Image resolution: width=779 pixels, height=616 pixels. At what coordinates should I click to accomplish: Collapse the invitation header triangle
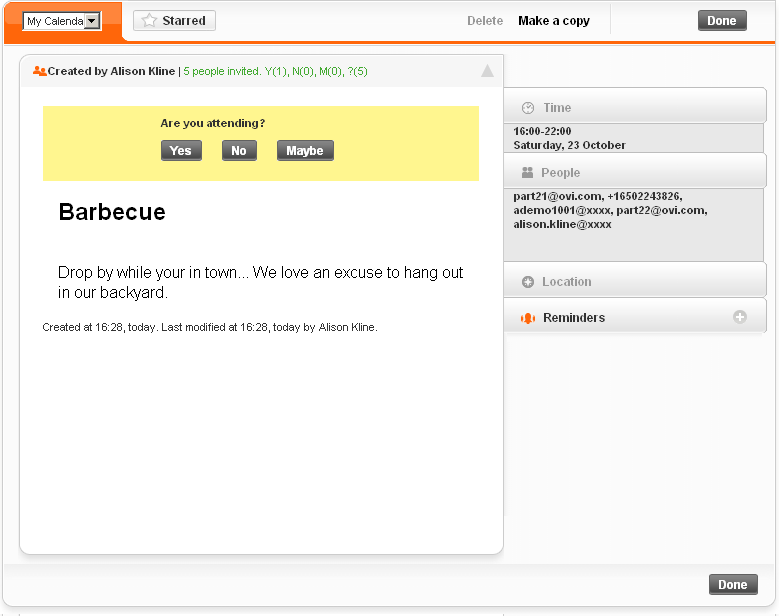487,71
